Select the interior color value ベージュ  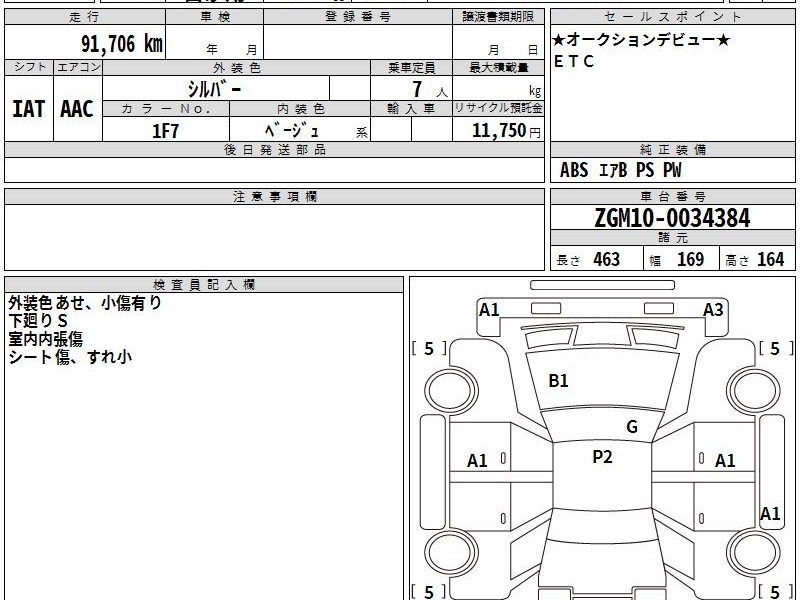291,131
